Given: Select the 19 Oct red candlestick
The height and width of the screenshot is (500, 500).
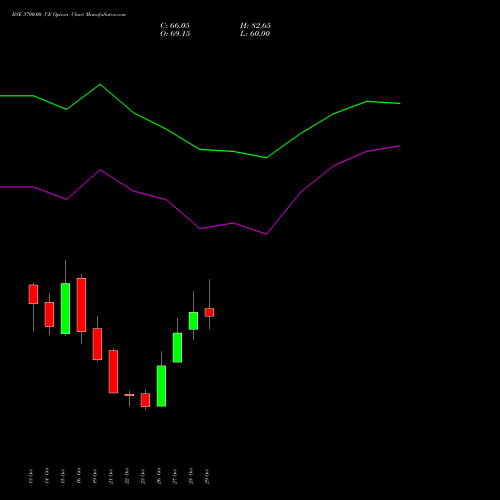Looking at the screenshot, I should [x=97, y=344].
